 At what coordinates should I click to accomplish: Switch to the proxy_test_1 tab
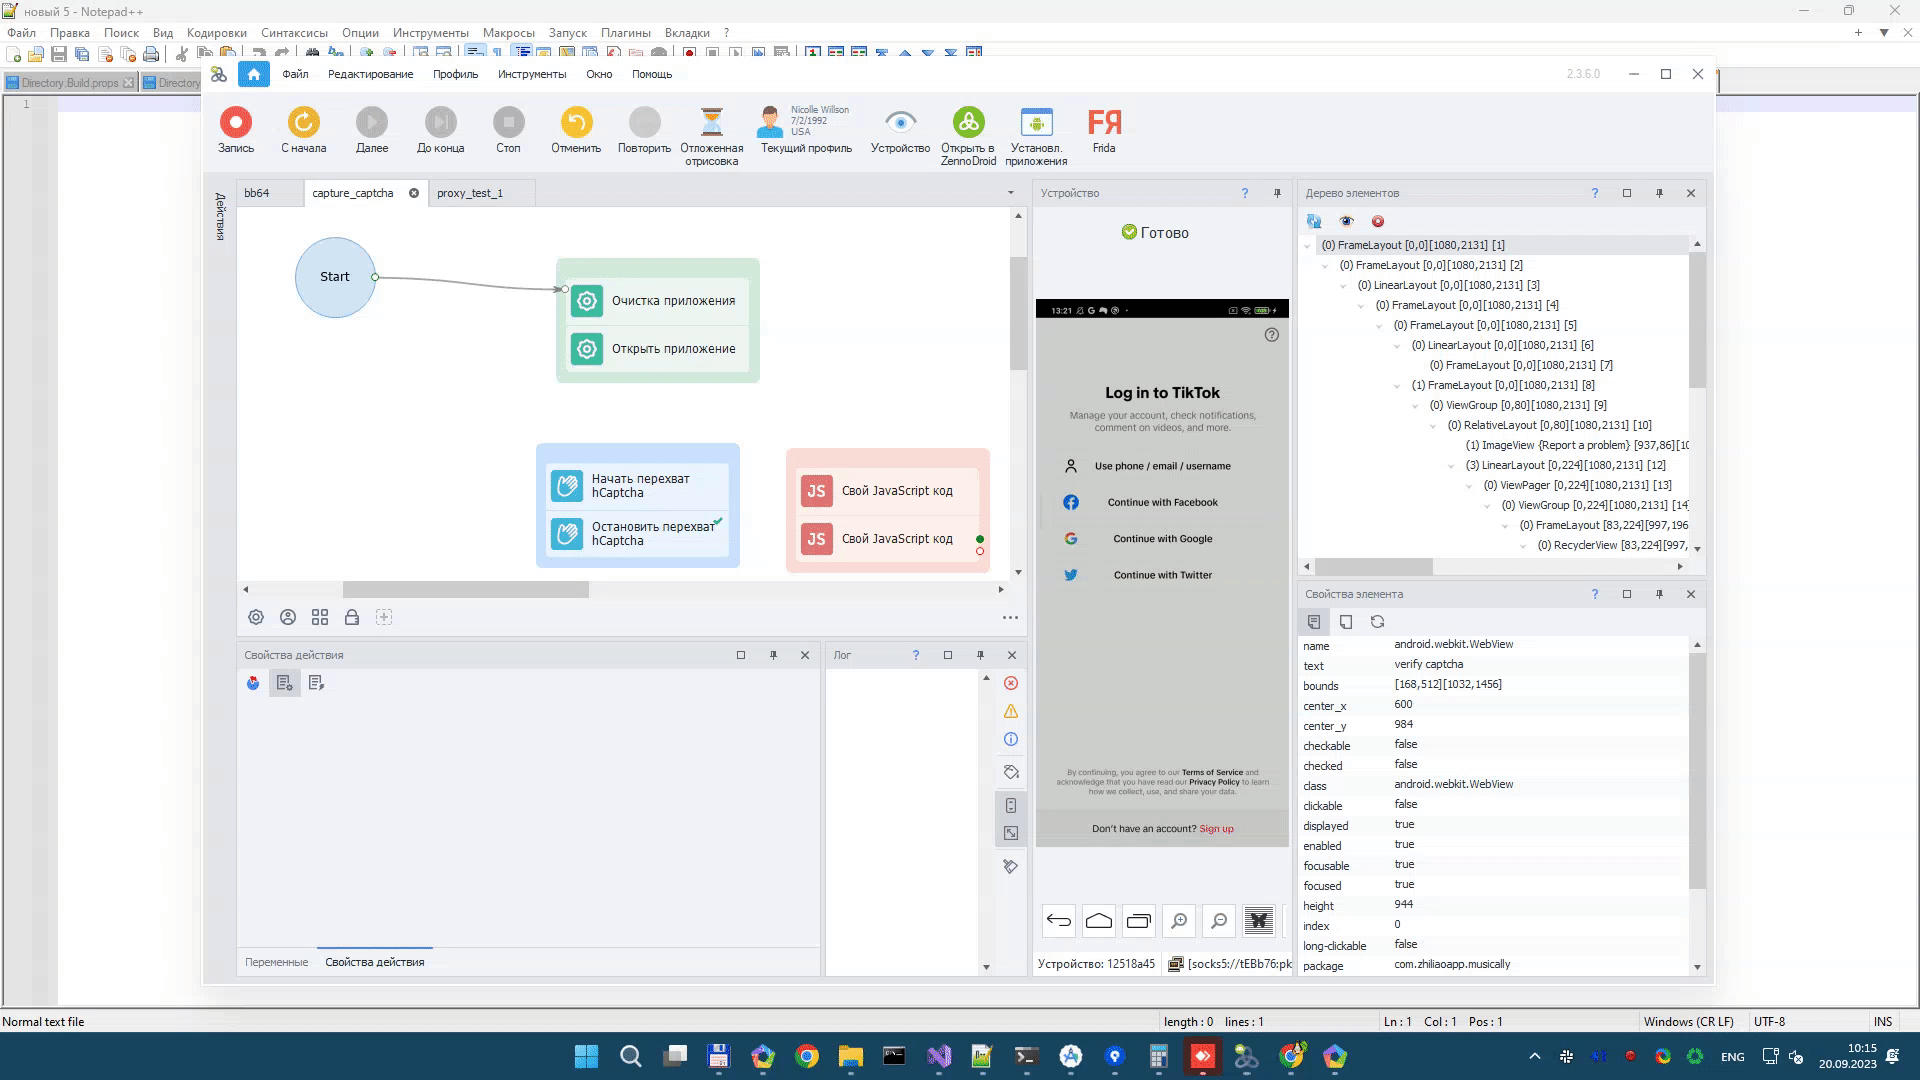(470, 193)
